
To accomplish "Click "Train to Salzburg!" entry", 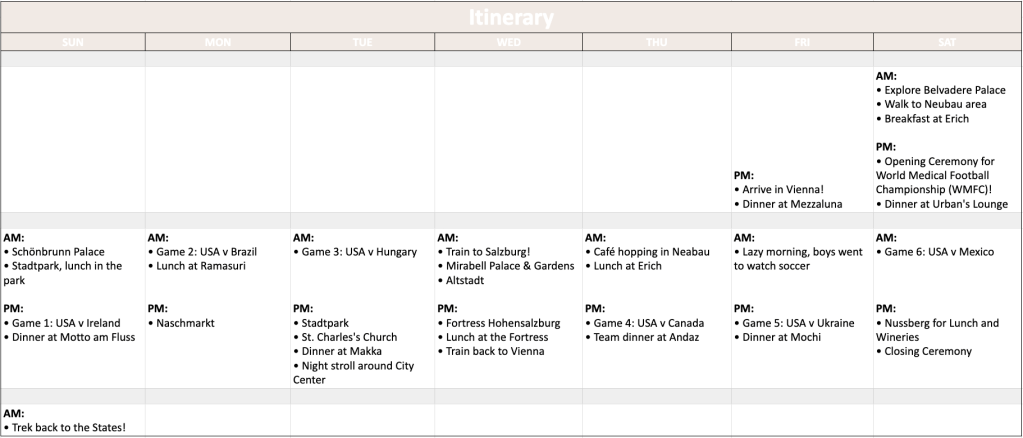I will [488, 252].
